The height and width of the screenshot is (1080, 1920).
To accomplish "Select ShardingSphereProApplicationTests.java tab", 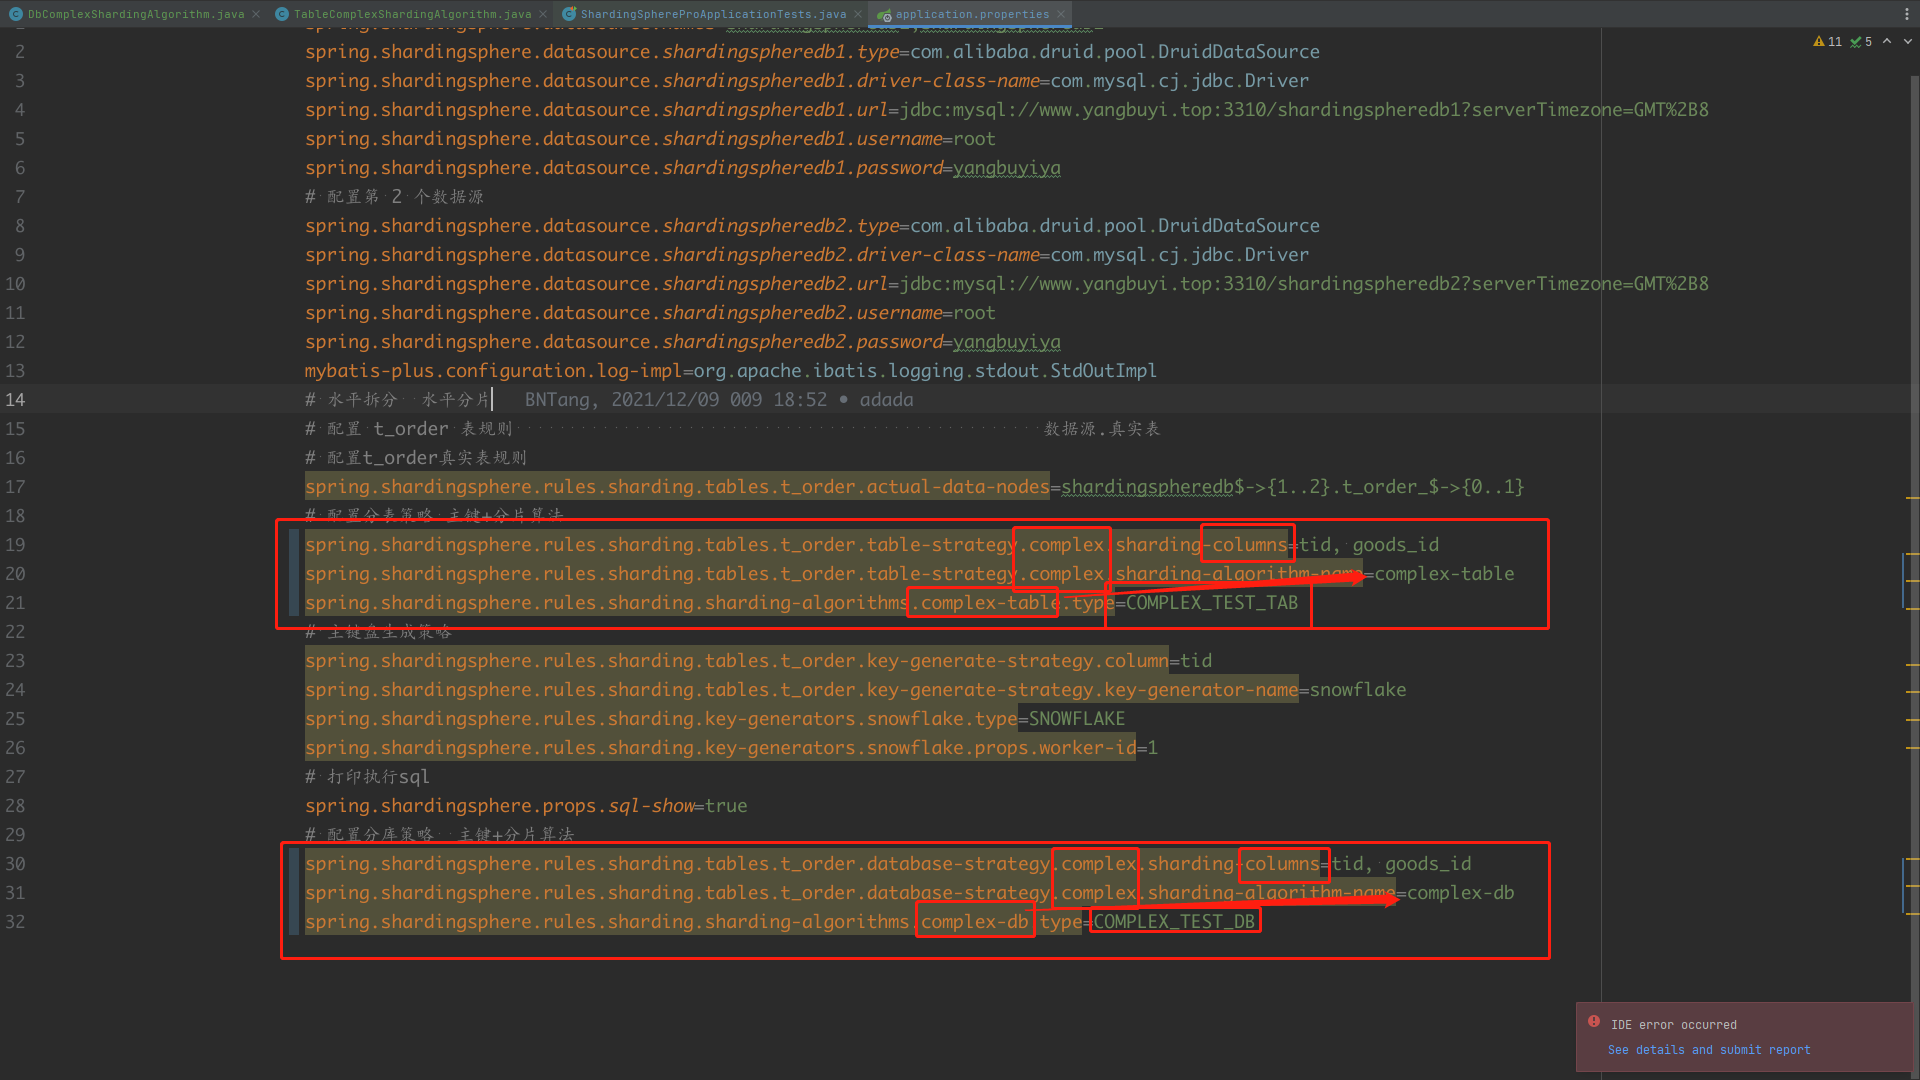I will (712, 14).
